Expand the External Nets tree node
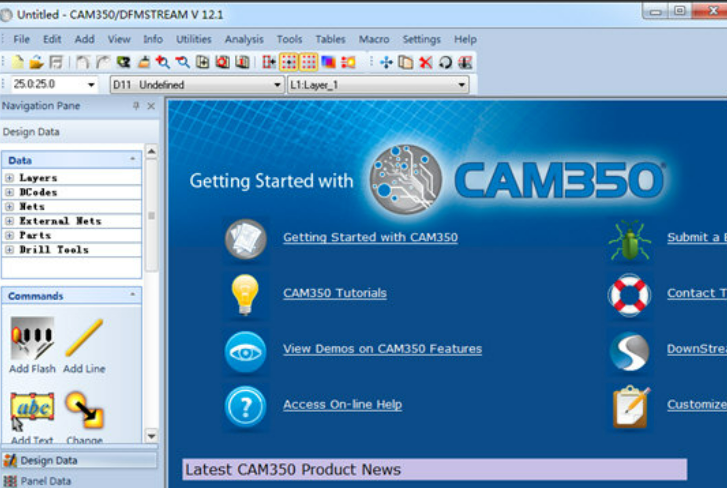727x488 pixels. [9, 221]
